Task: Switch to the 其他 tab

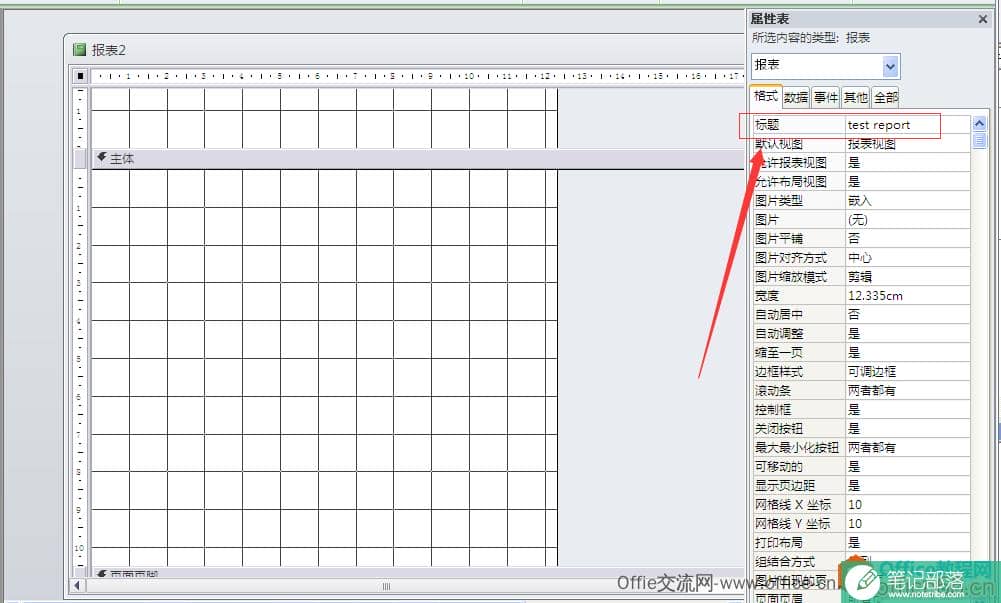Action: 855,98
